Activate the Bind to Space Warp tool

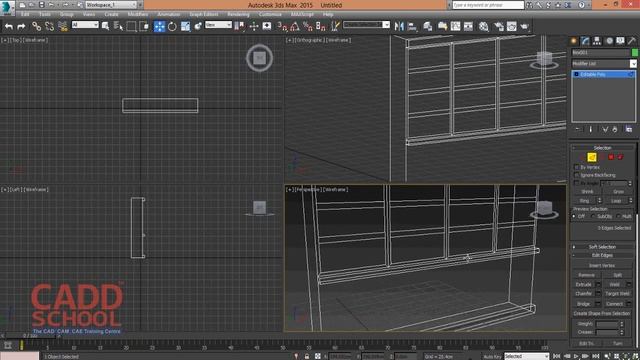63,27
